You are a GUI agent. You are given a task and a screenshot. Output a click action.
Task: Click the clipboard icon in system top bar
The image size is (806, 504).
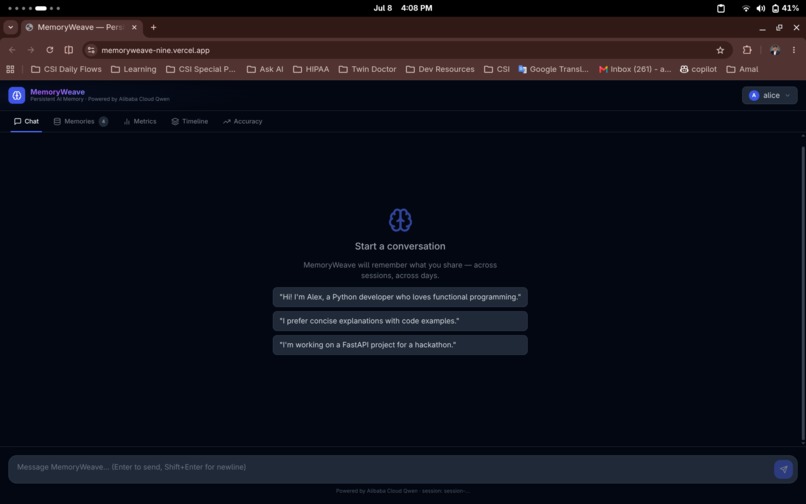point(721,8)
